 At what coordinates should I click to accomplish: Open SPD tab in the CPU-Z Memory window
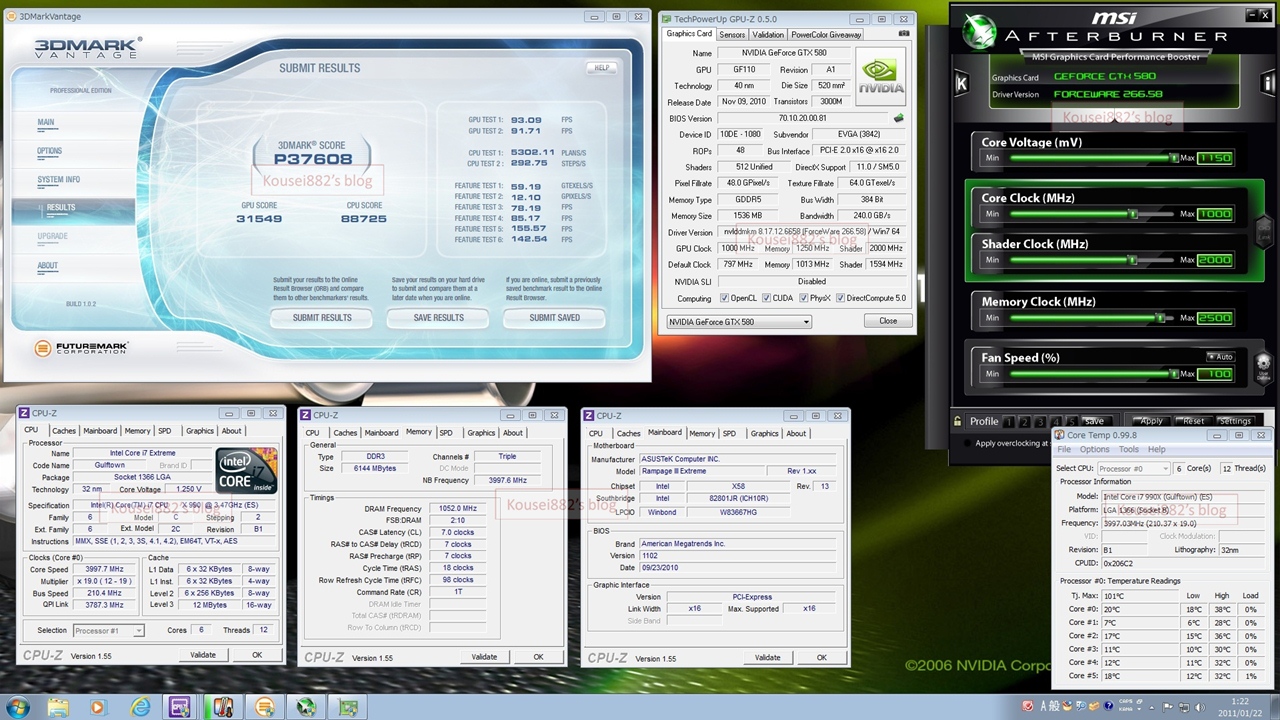[446, 433]
